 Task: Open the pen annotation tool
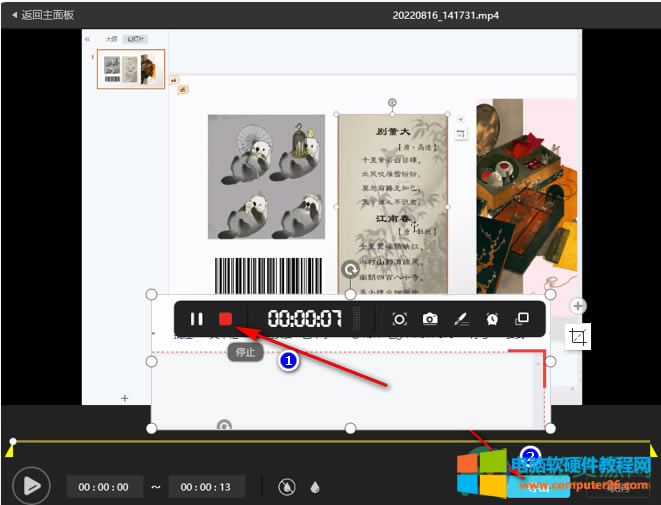[x=461, y=319]
